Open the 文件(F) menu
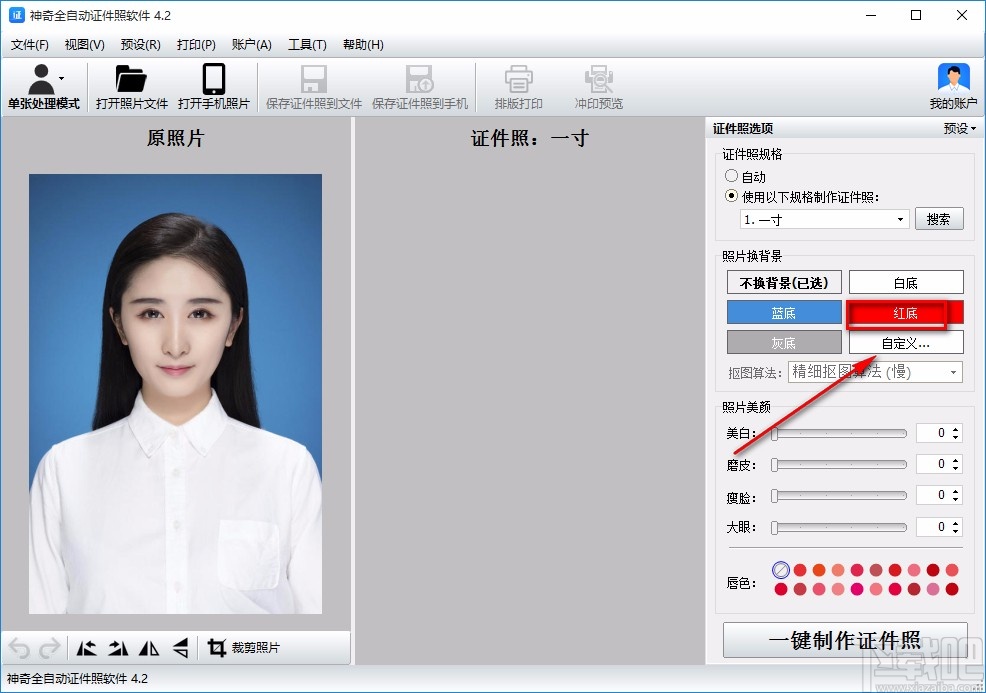986x693 pixels. pos(30,45)
